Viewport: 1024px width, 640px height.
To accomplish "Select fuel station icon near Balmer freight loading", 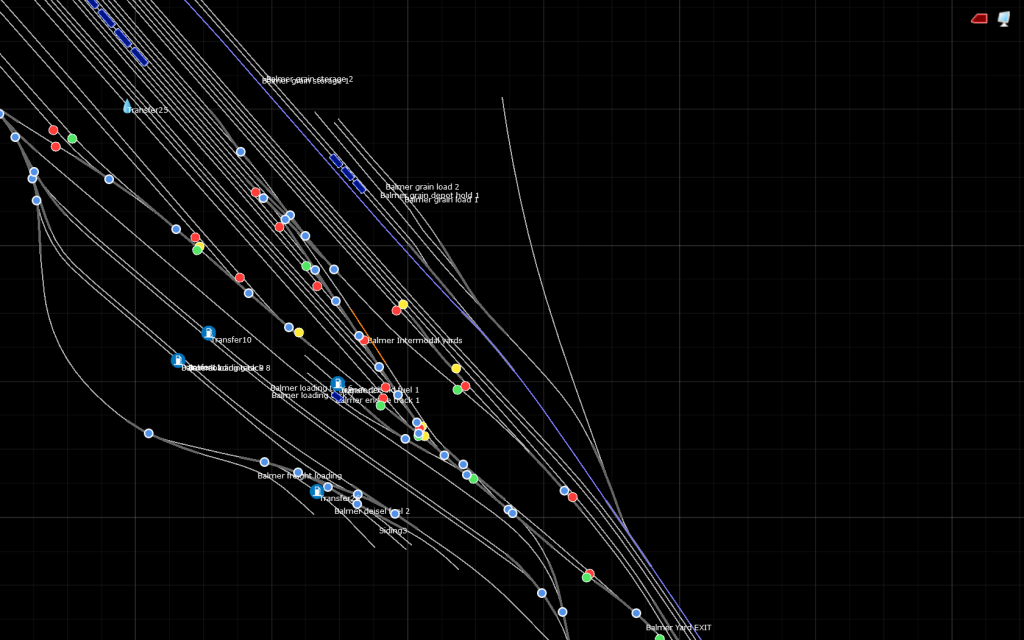I will click(x=317, y=491).
